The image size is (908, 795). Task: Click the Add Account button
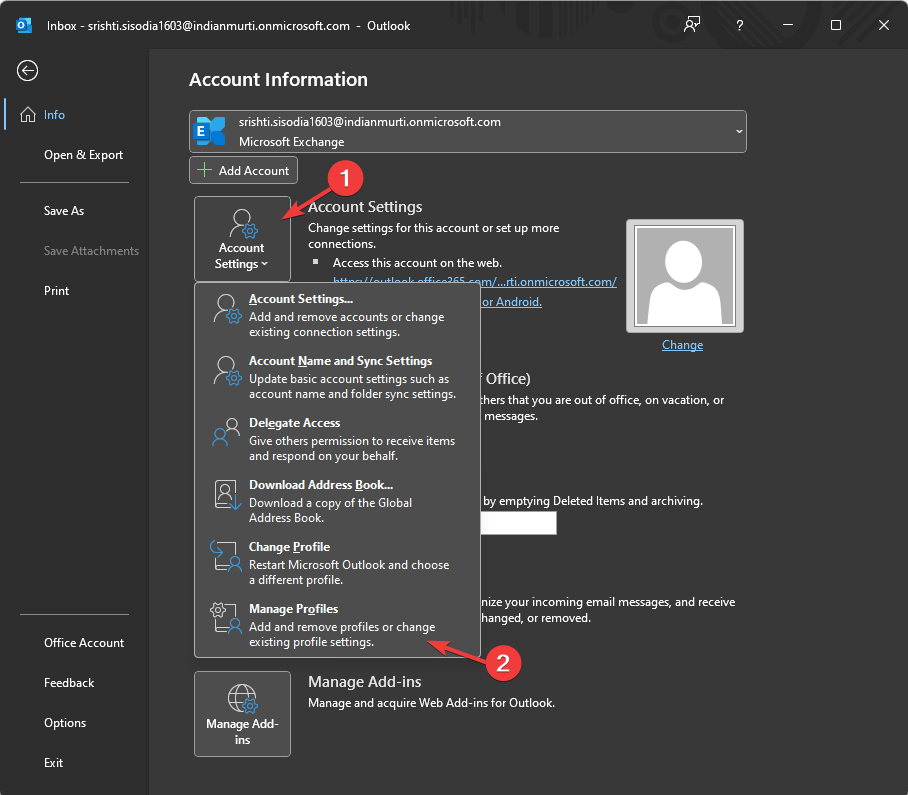tap(243, 170)
